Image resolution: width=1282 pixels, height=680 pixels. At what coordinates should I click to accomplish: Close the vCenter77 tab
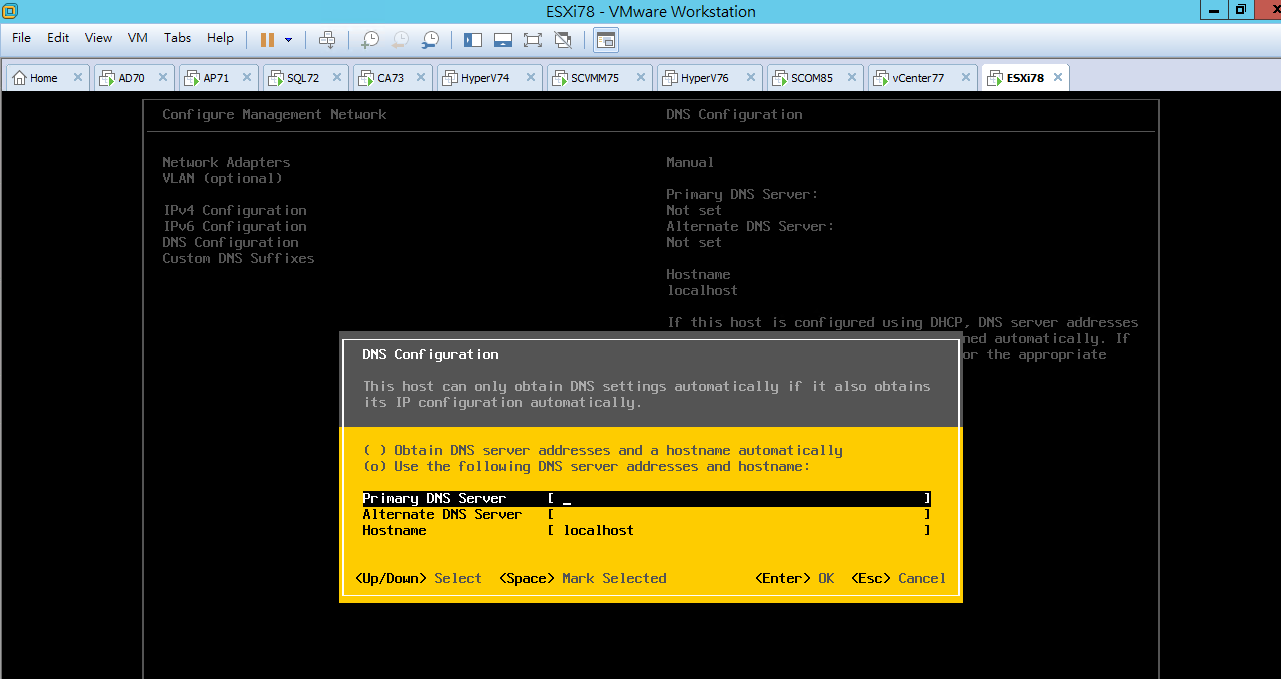[965, 78]
